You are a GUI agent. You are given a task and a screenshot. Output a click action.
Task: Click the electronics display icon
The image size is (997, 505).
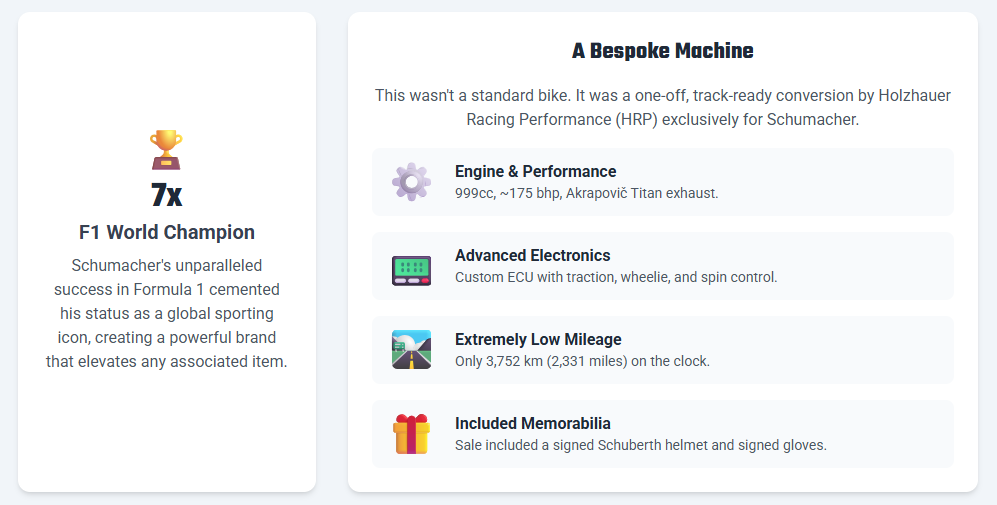[x=411, y=266]
